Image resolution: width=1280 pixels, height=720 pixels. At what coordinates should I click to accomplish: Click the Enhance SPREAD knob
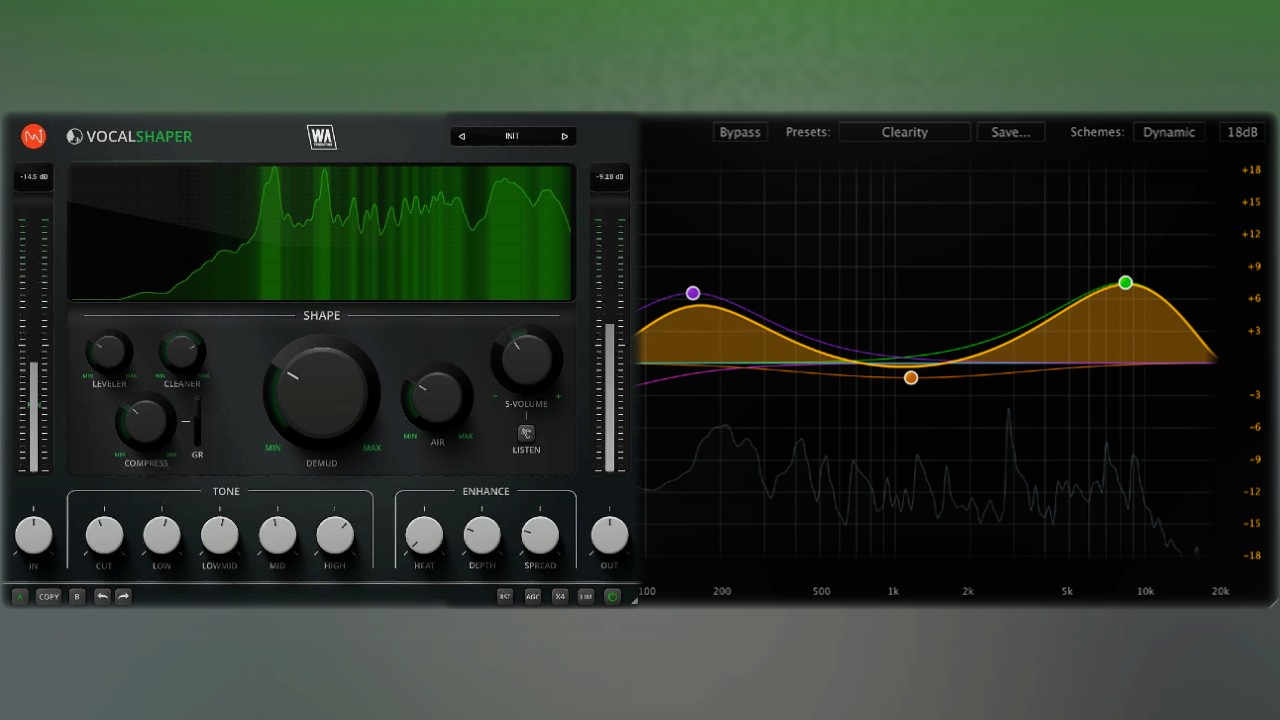pyautogui.click(x=540, y=536)
